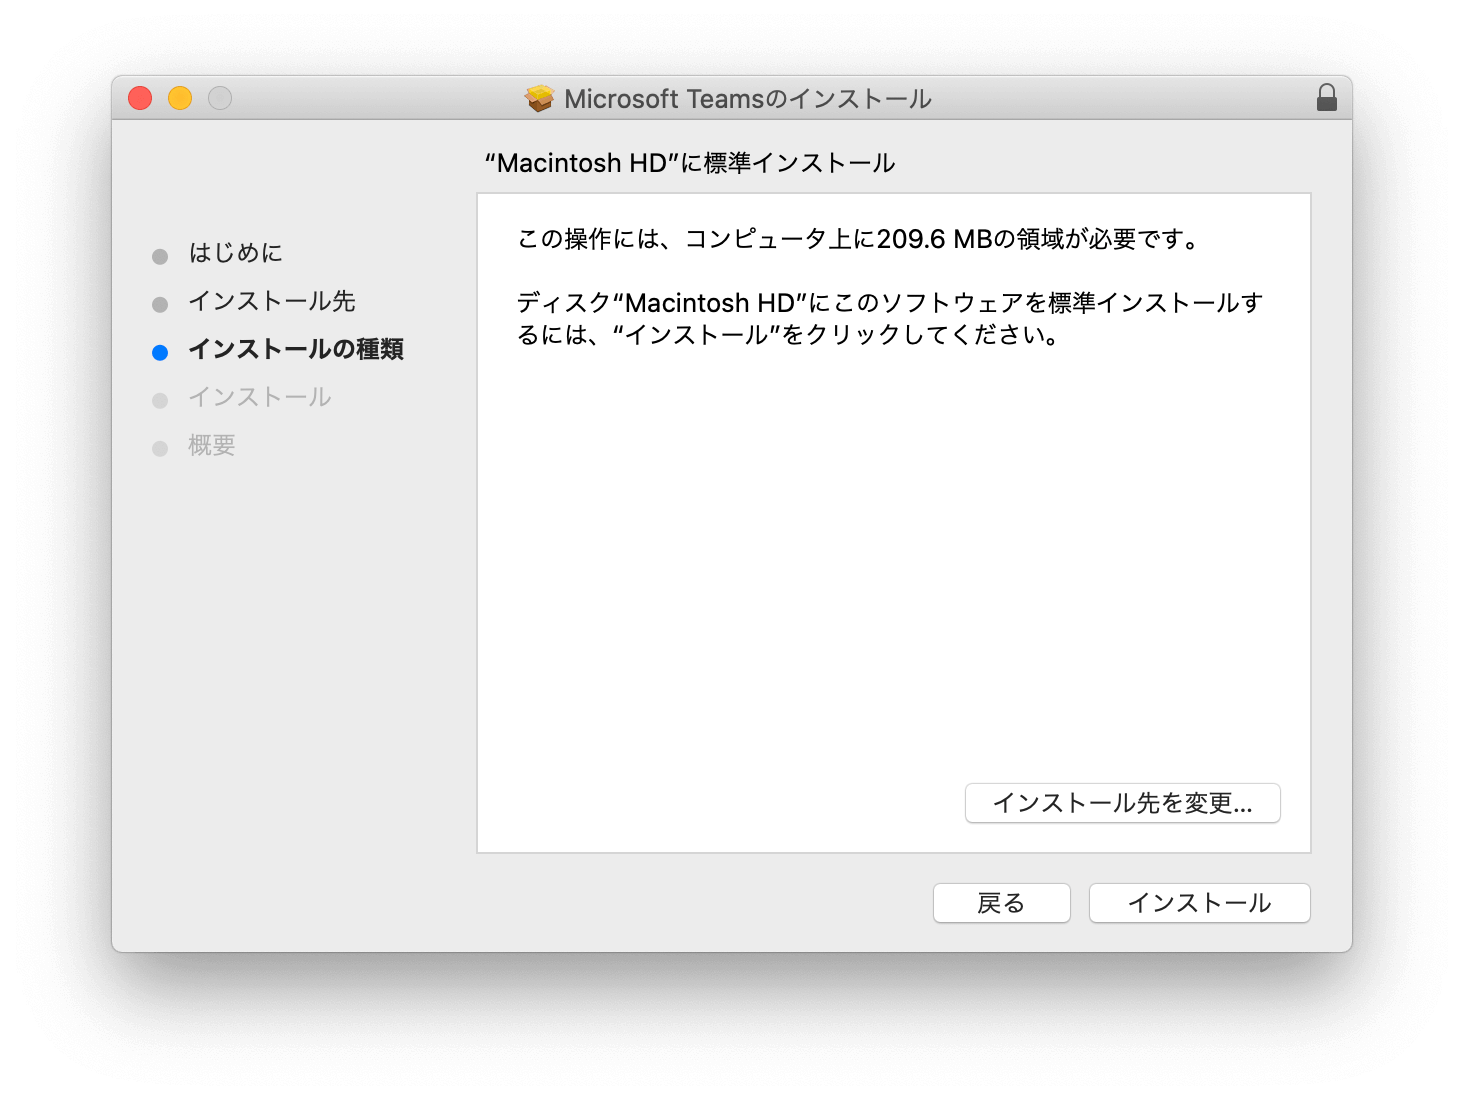The height and width of the screenshot is (1100, 1464).
Task: Open インストール先を変更... to change destination
Action: [x=1122, y=803]
